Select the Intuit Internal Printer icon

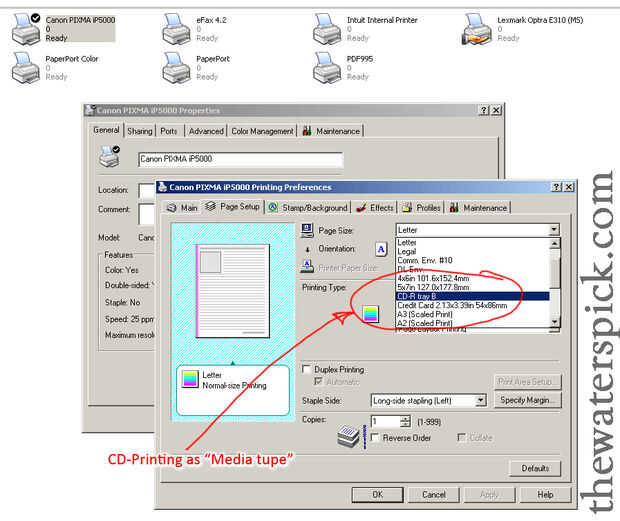[327, 29]
